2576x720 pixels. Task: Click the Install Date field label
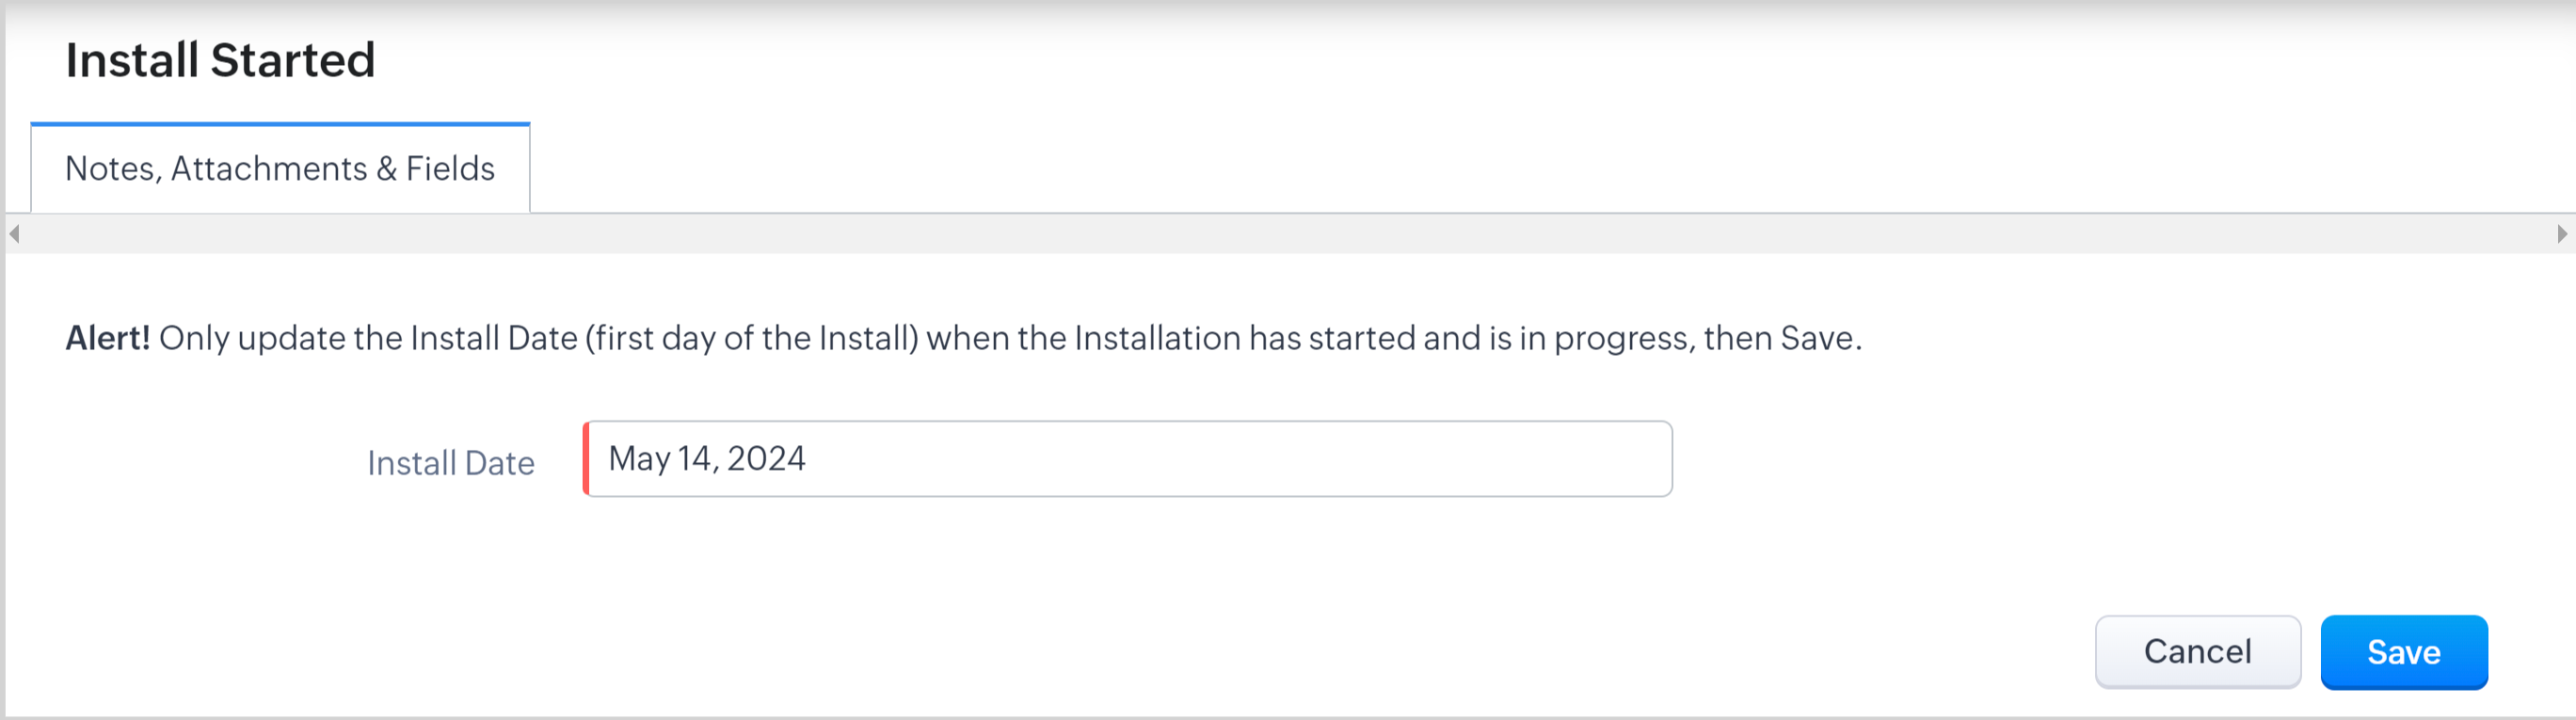[450, 463]
